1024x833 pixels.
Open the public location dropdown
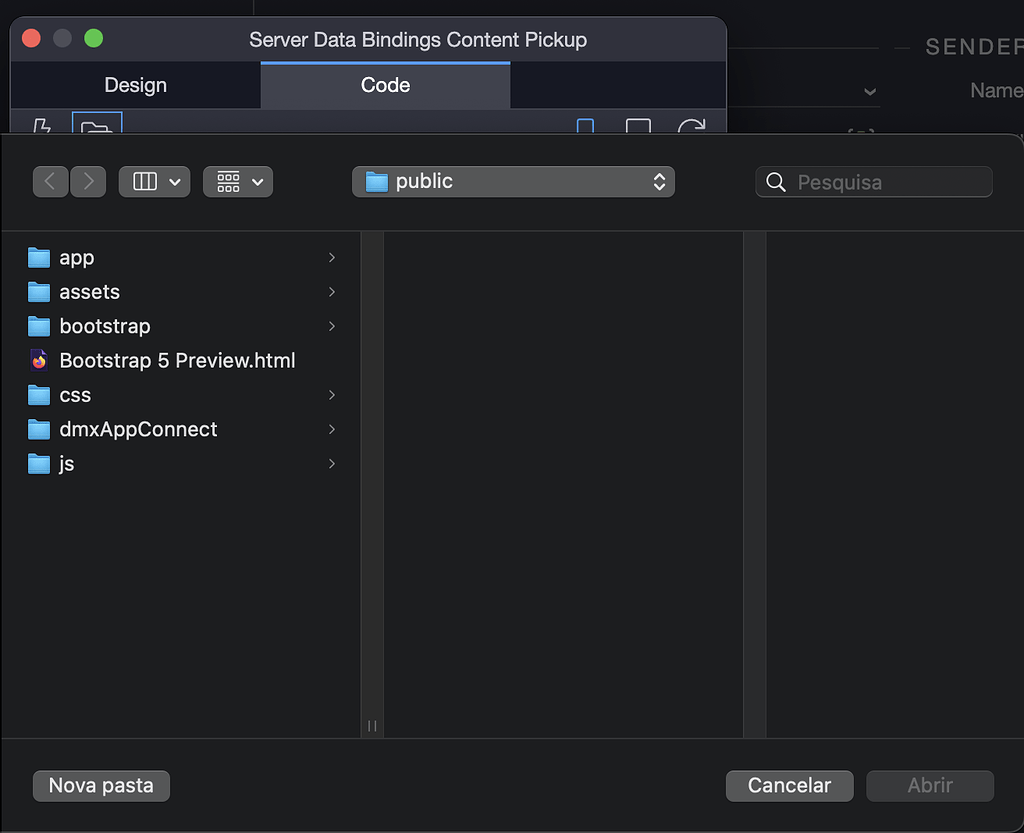pos(658,181)
